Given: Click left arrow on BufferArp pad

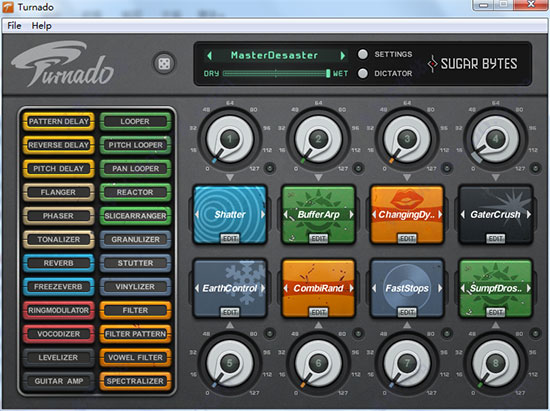Looking at the screenshot, I should pyautogui.click(x=286, y=214).
